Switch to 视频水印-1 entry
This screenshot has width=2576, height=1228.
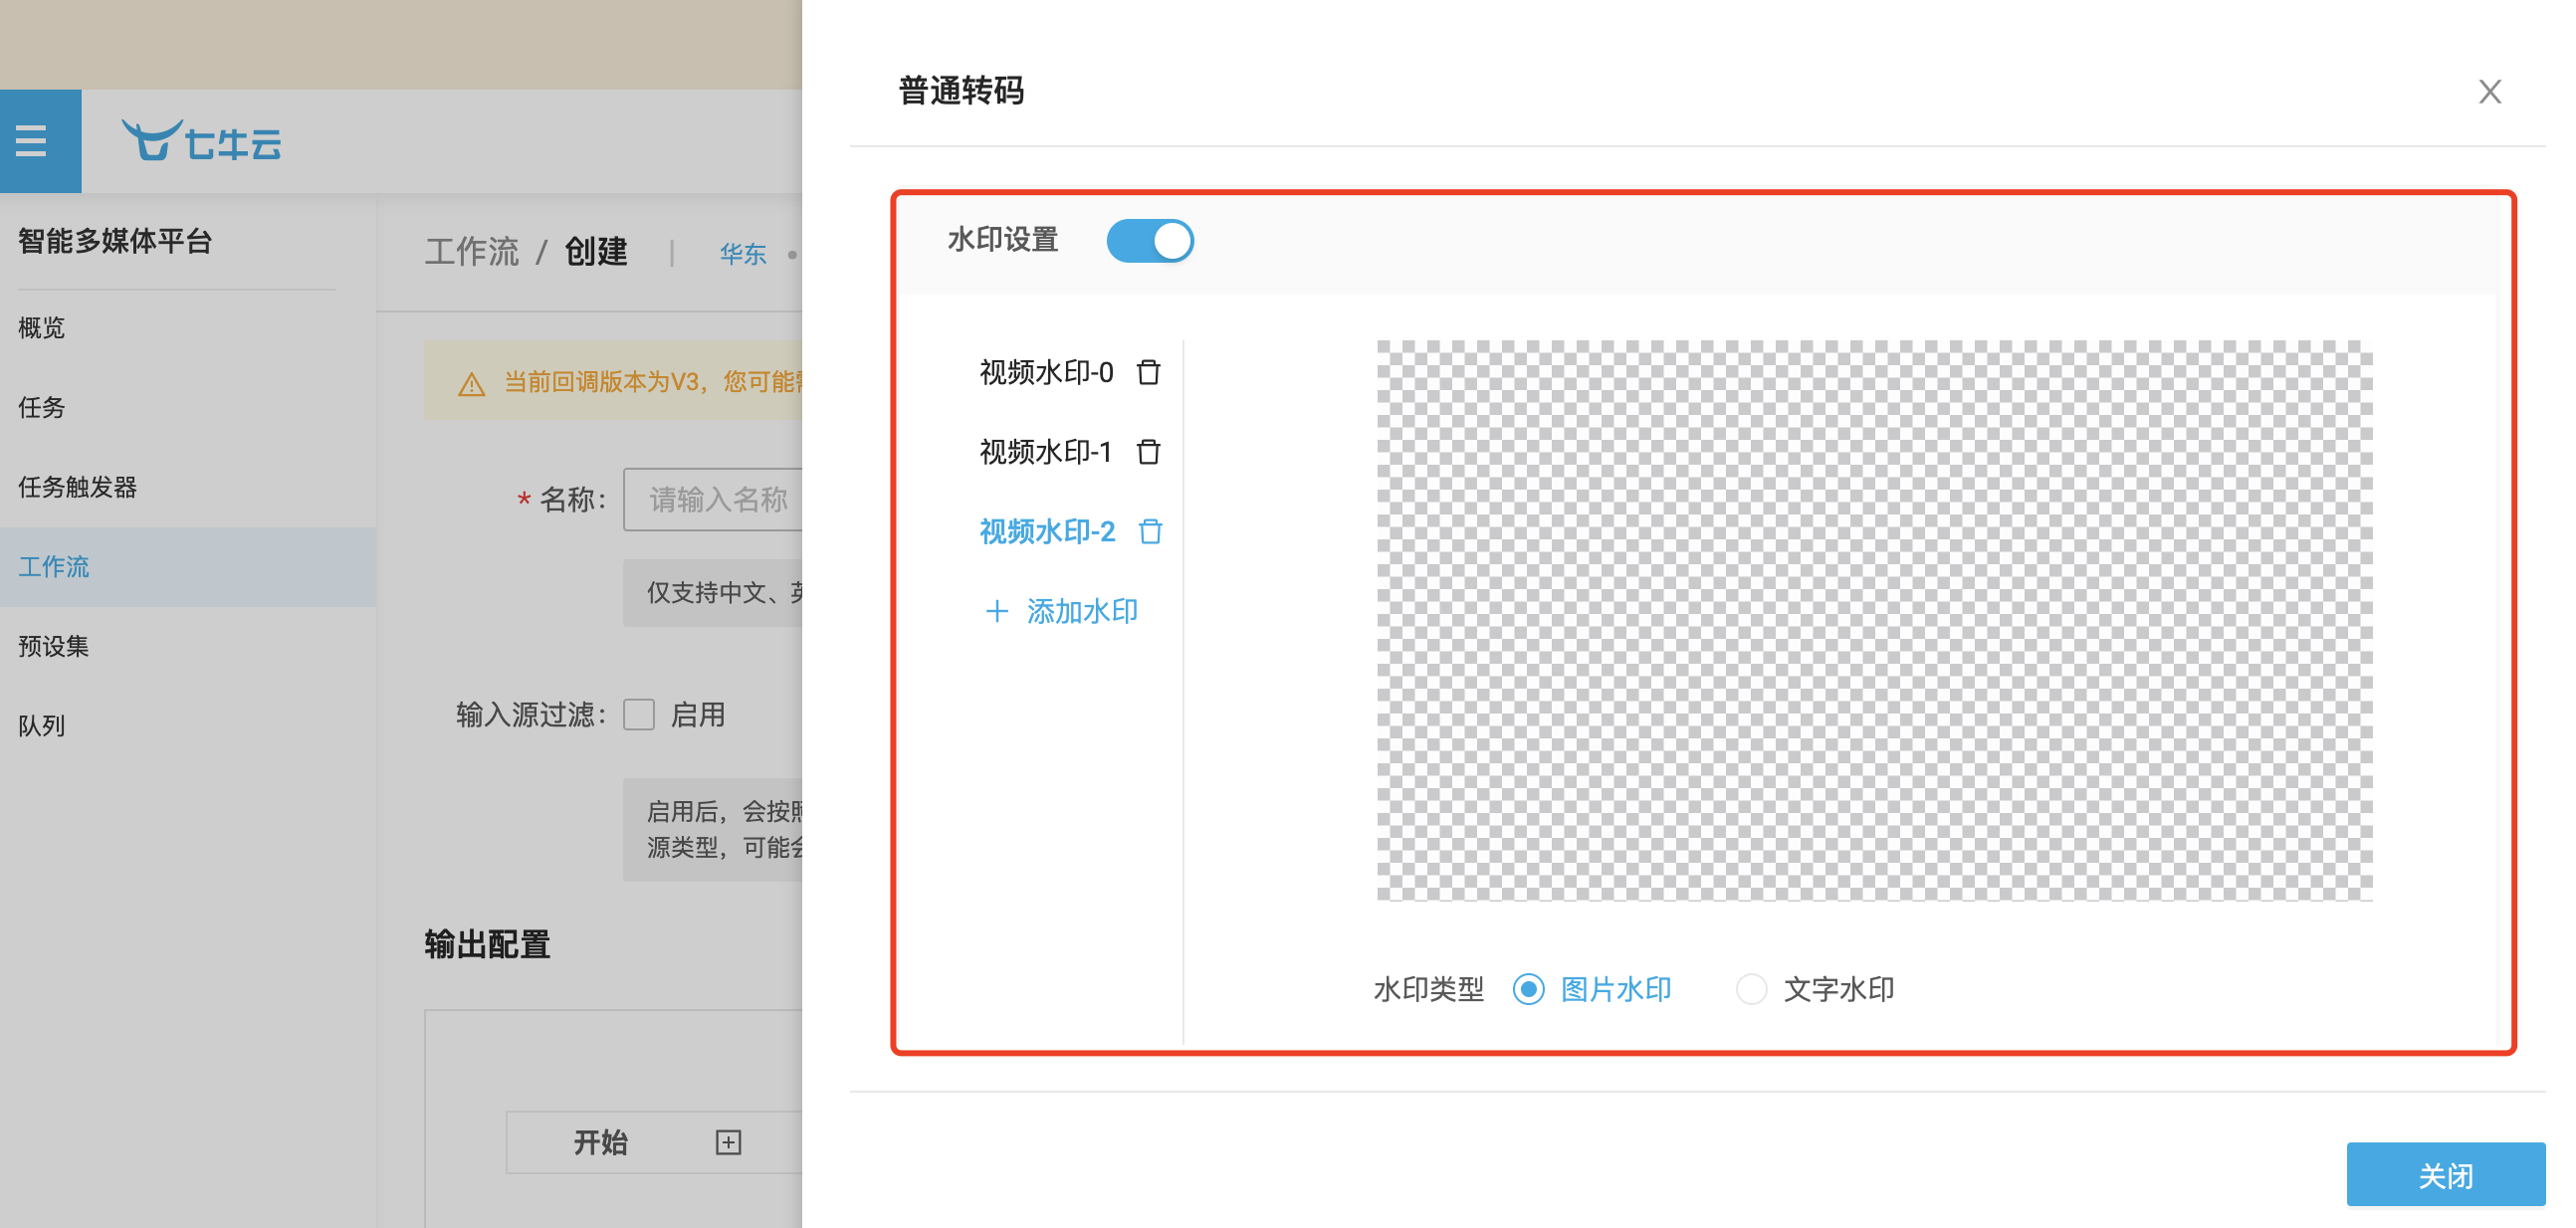tap(1045, 452)
